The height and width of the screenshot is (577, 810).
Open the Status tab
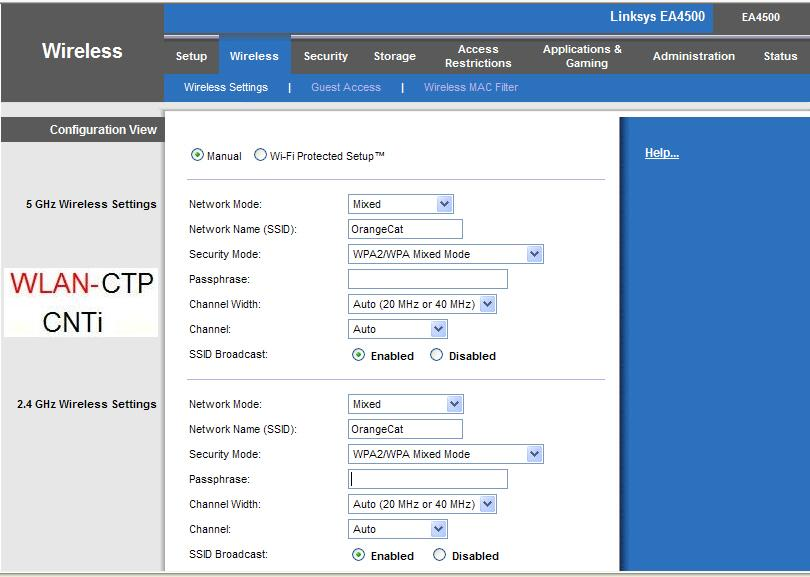pos(780,56)
